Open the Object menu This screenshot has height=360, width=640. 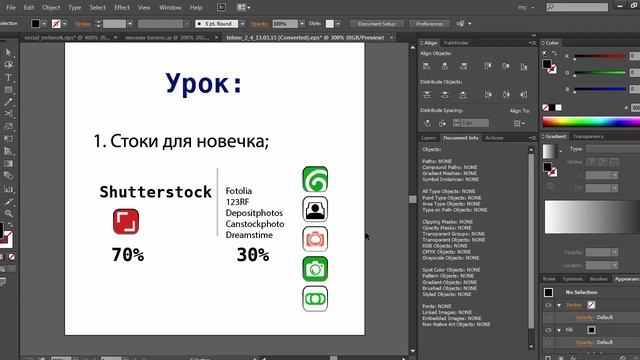pyautogui.click(x=51, y=7)
